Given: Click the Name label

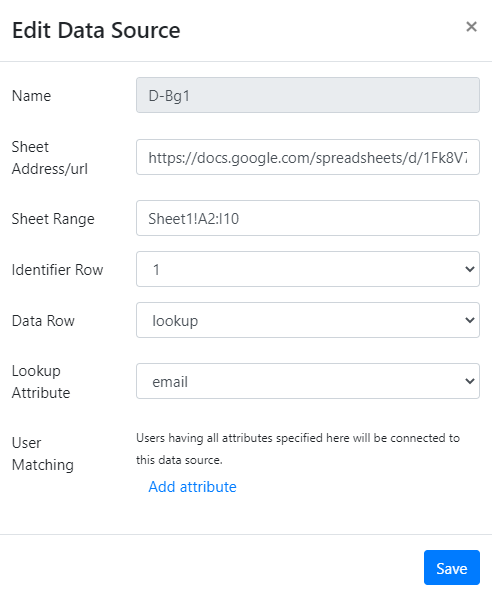Looking at the screenshot, I should coord(31,96).
